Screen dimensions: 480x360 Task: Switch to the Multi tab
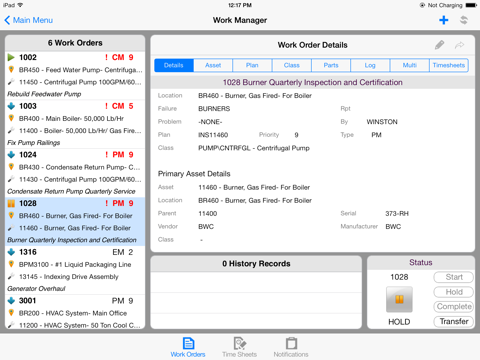409,65
